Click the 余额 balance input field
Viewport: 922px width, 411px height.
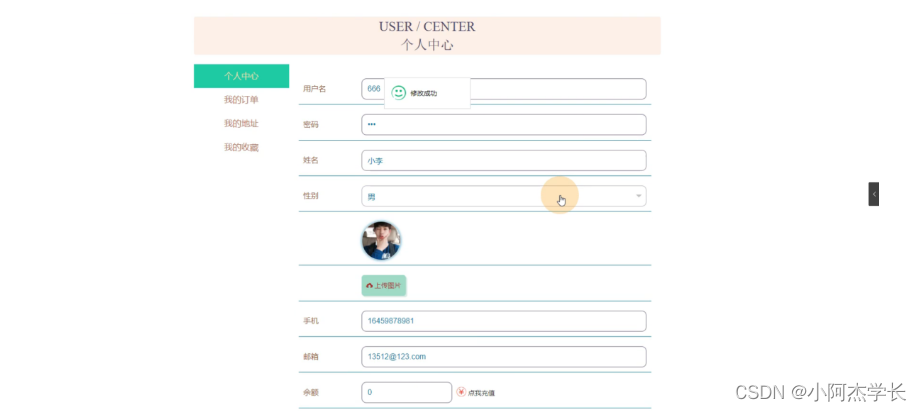406,392
